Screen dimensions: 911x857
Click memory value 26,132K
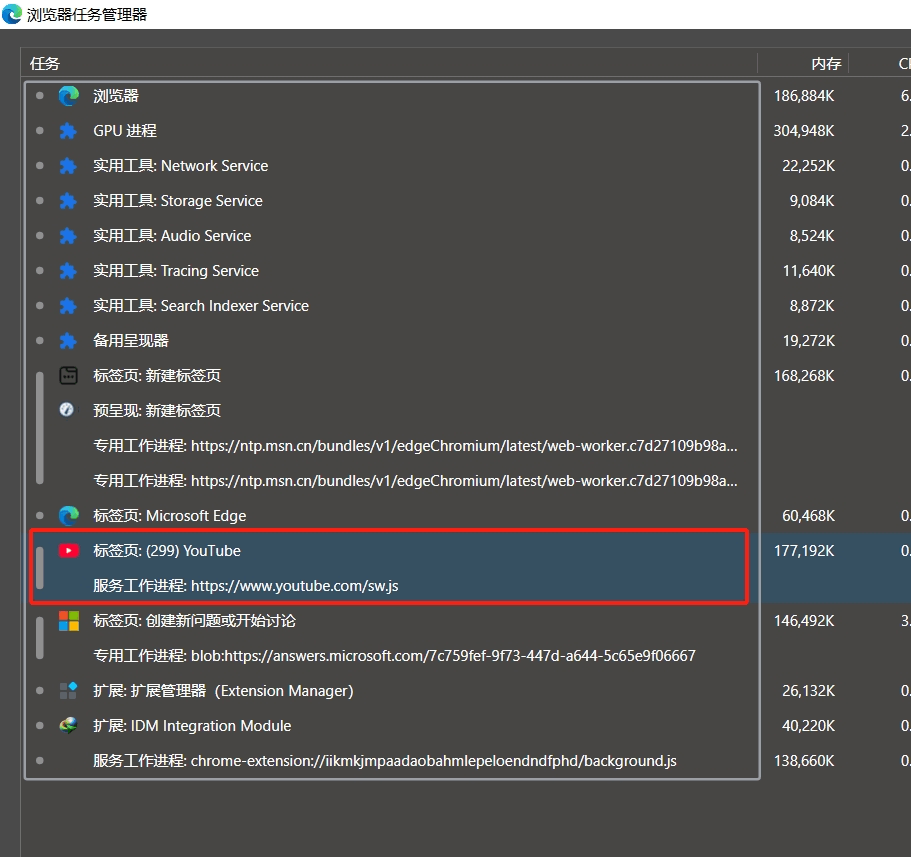pos(808,690)
